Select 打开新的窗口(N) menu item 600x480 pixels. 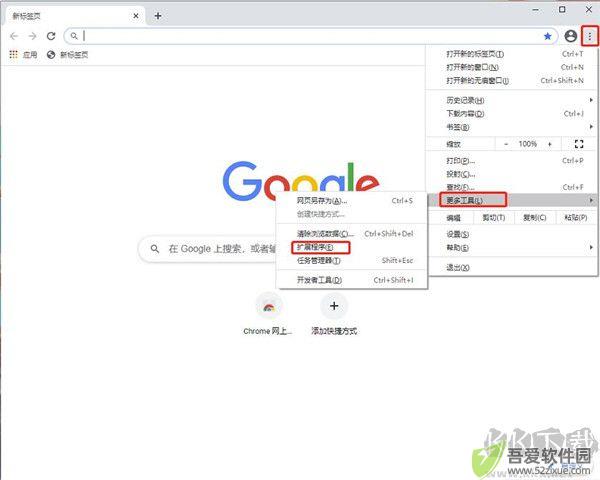click(512, 67)
